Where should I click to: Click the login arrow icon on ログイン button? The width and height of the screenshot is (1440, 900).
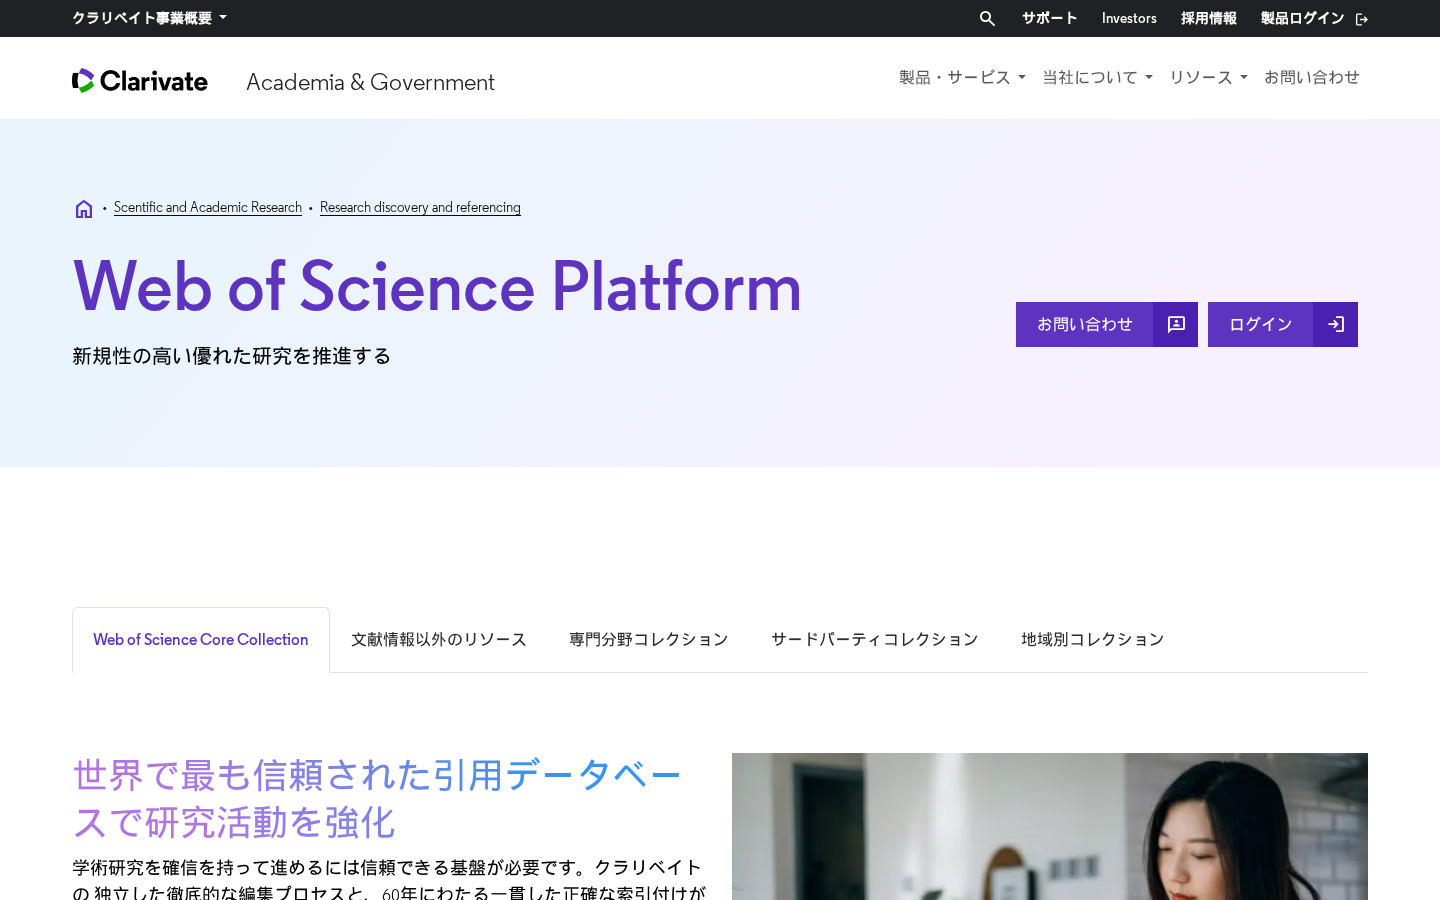pos(1336,324)
